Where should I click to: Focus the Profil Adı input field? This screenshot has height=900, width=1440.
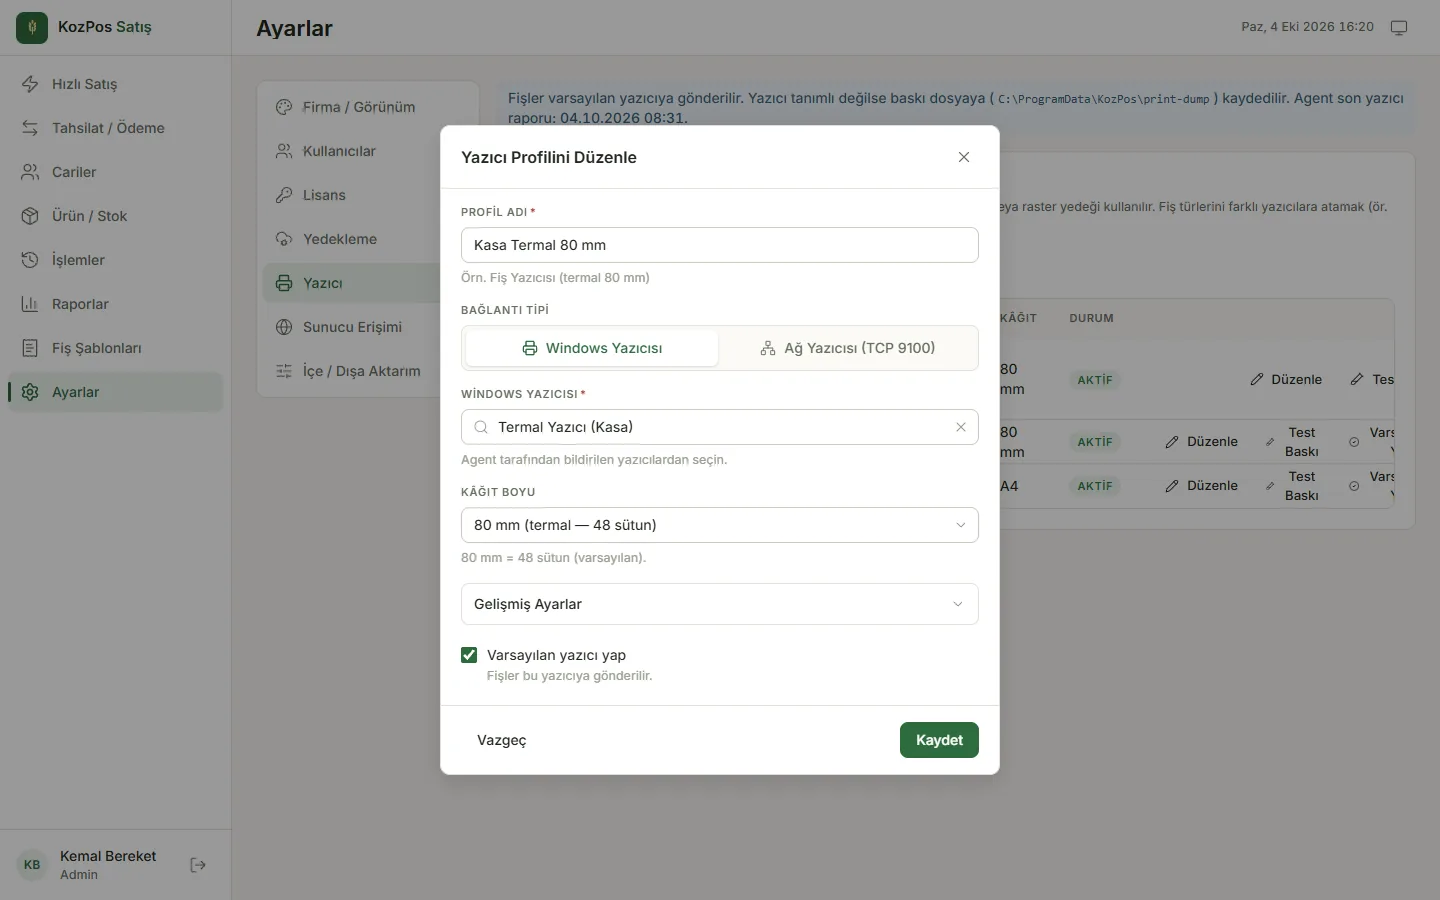[720, 245]
